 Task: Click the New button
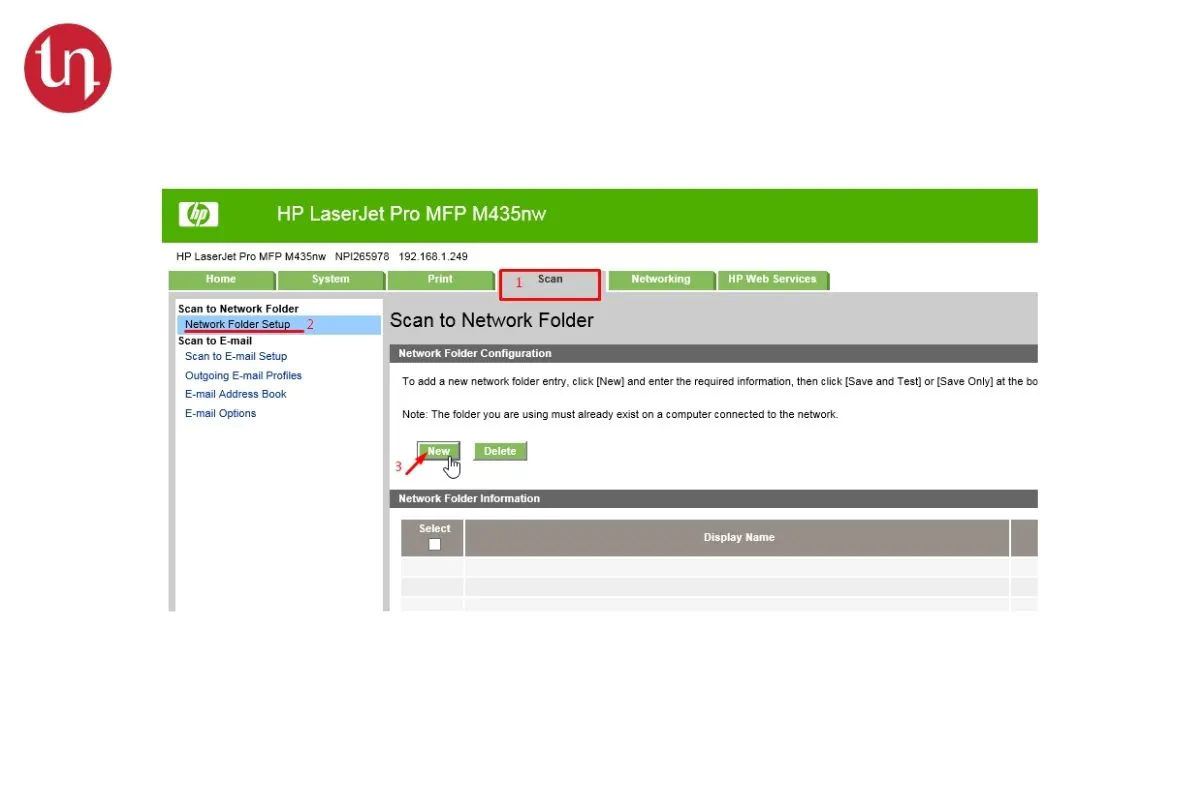pyautogui.click(x=439, y=451)
